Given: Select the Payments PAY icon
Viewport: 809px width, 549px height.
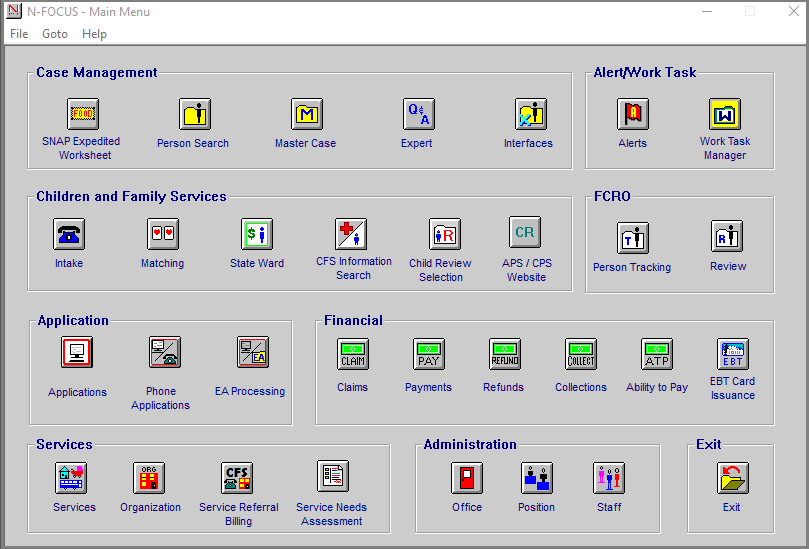Looking at the screenshot, I should point(429,354).
